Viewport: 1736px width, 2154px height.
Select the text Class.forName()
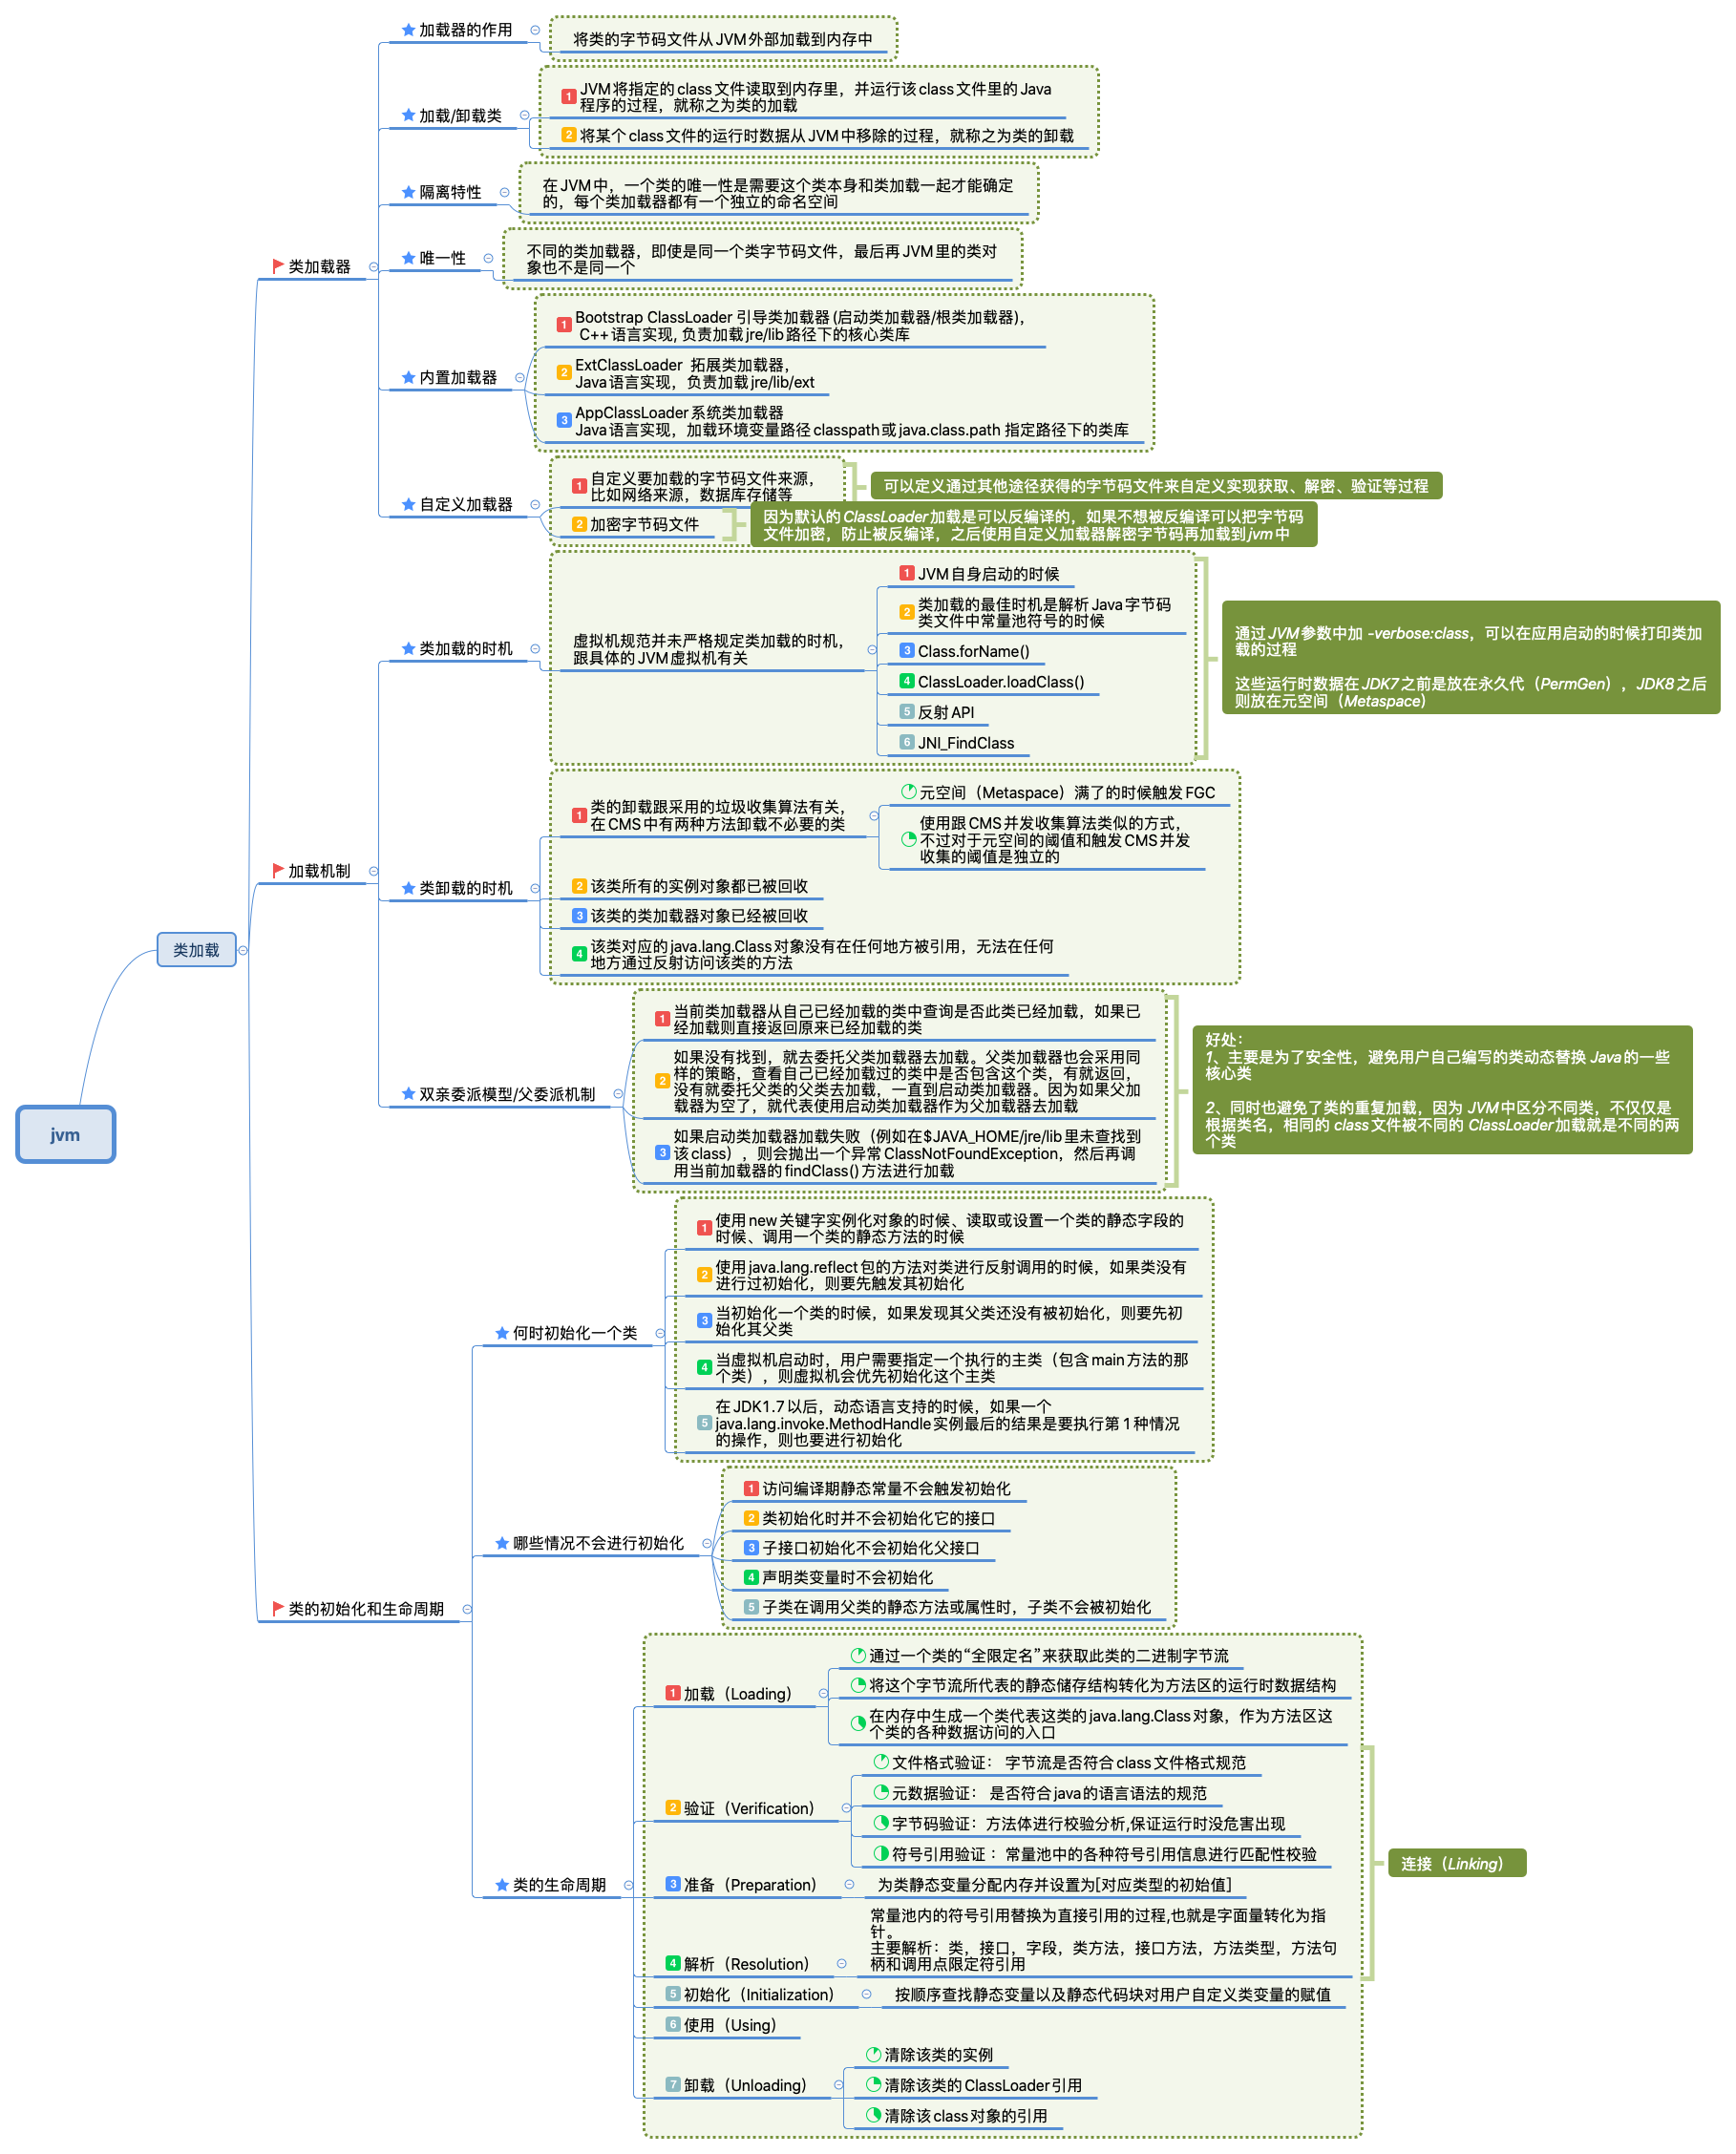(x=973, y=651)
